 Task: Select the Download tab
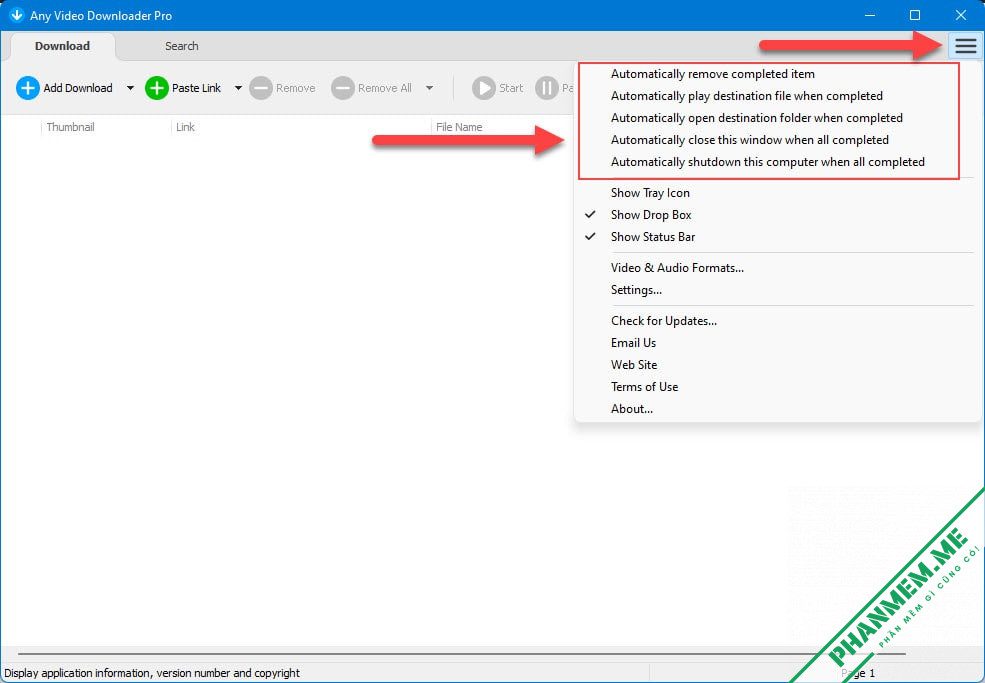[62, 46]
